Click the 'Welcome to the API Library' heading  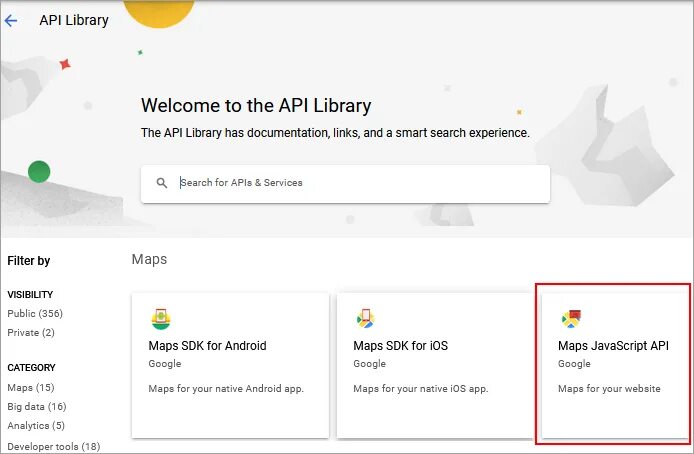(256, 106)
